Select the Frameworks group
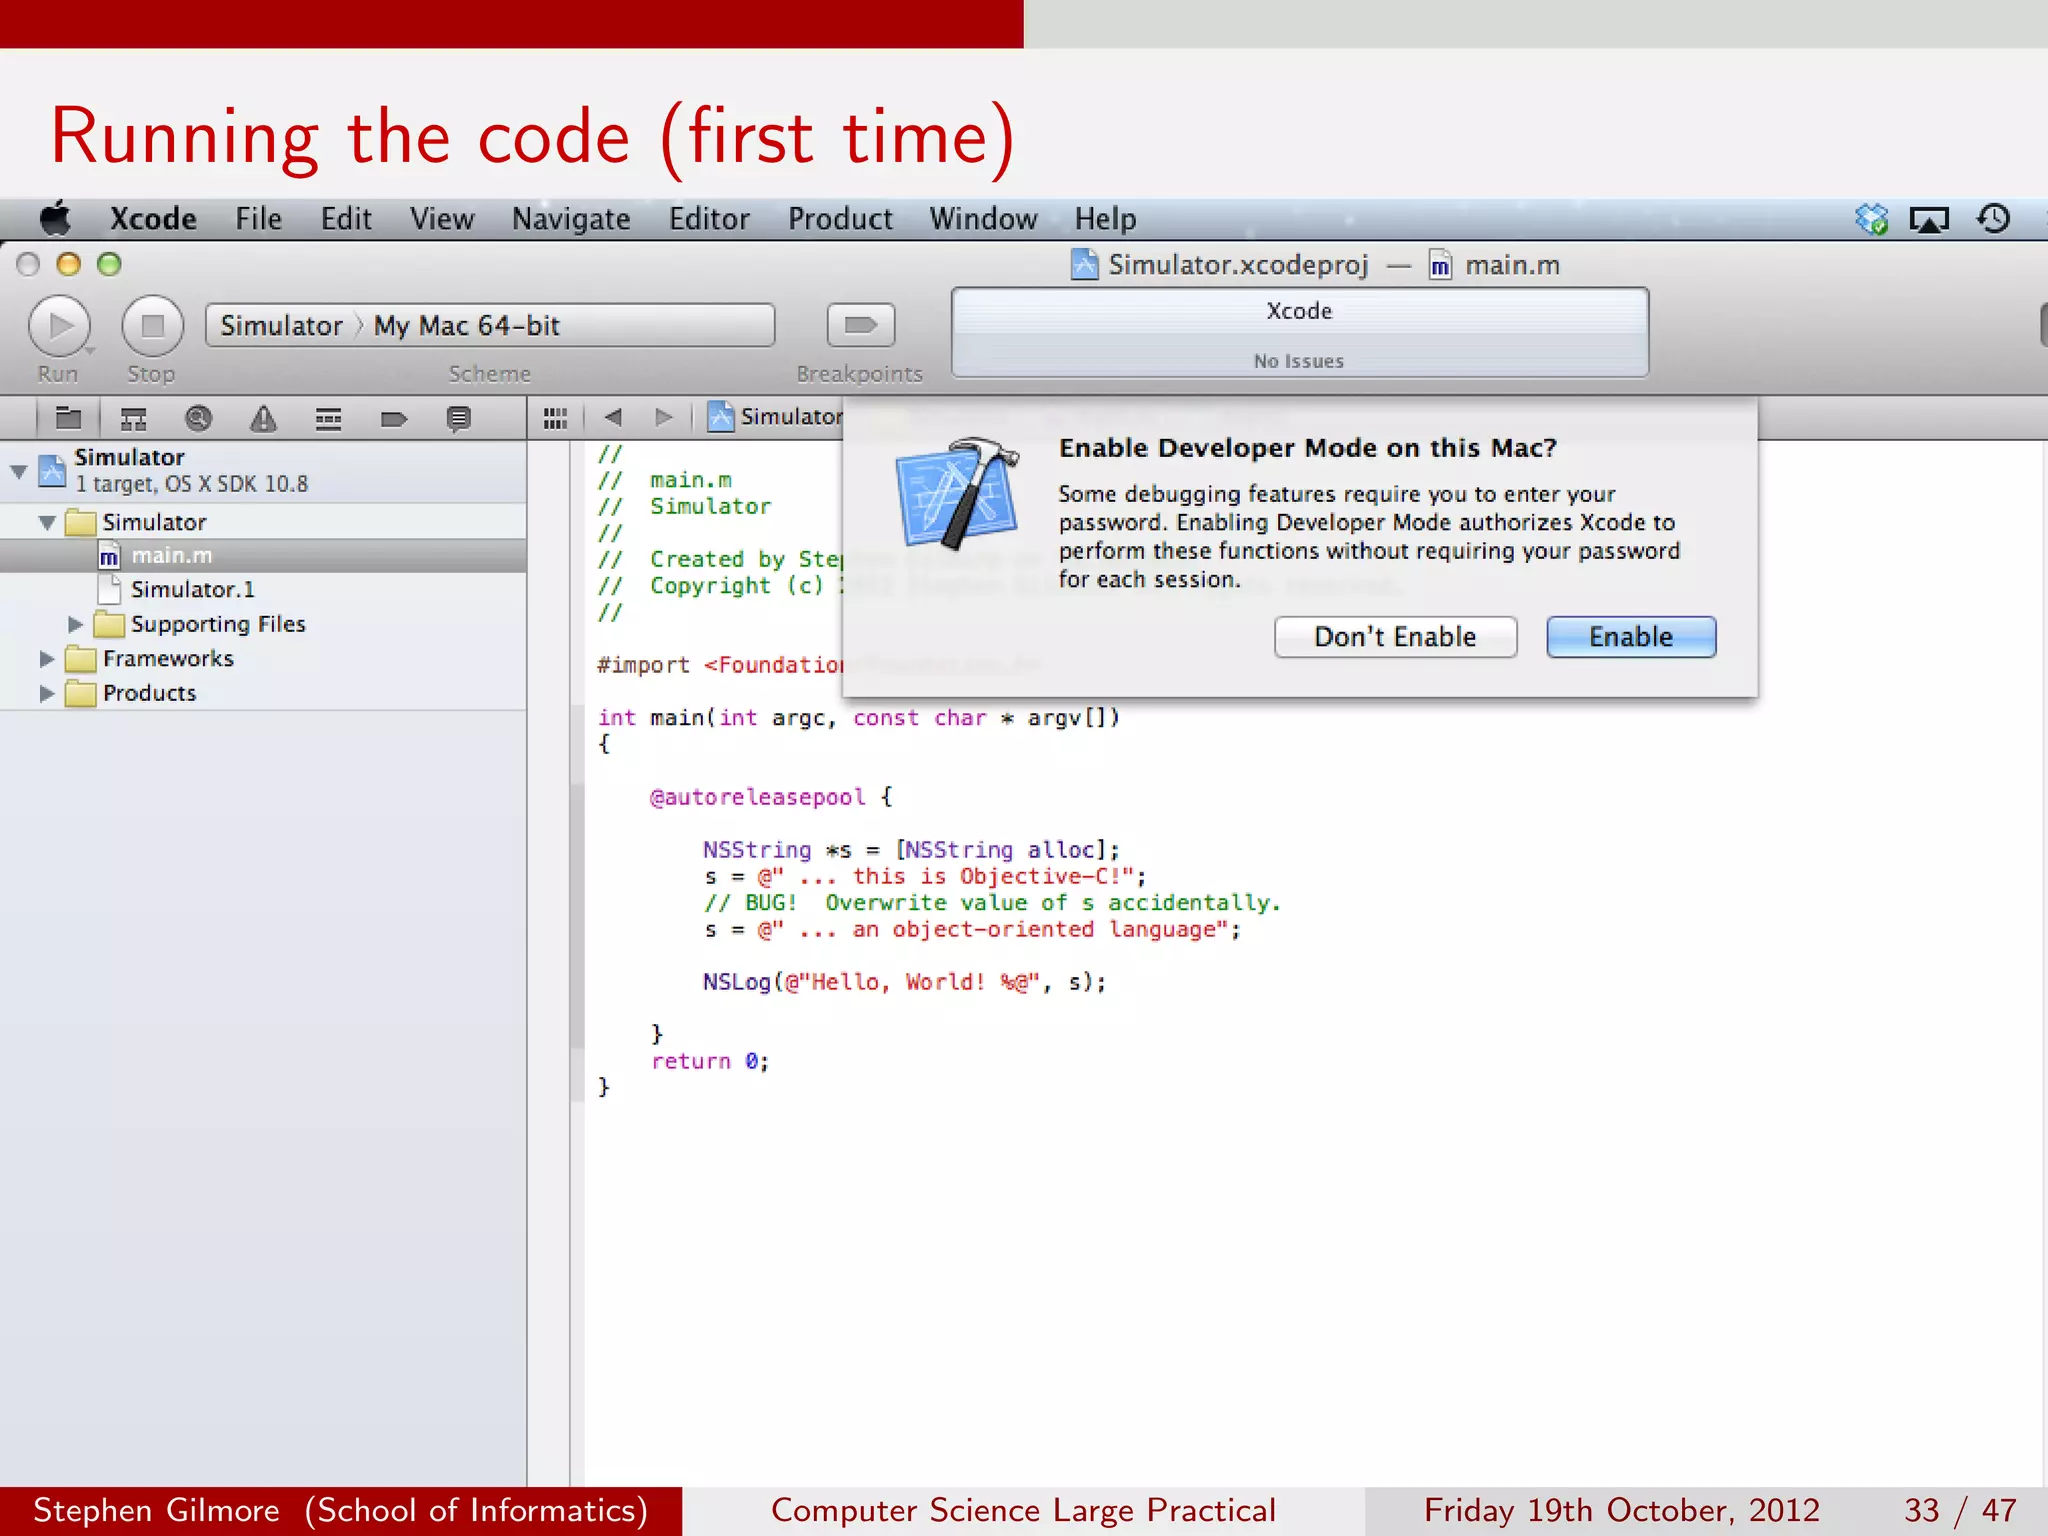Image resolution: width=2048 pixels, height=1536 pixels. 263,658
